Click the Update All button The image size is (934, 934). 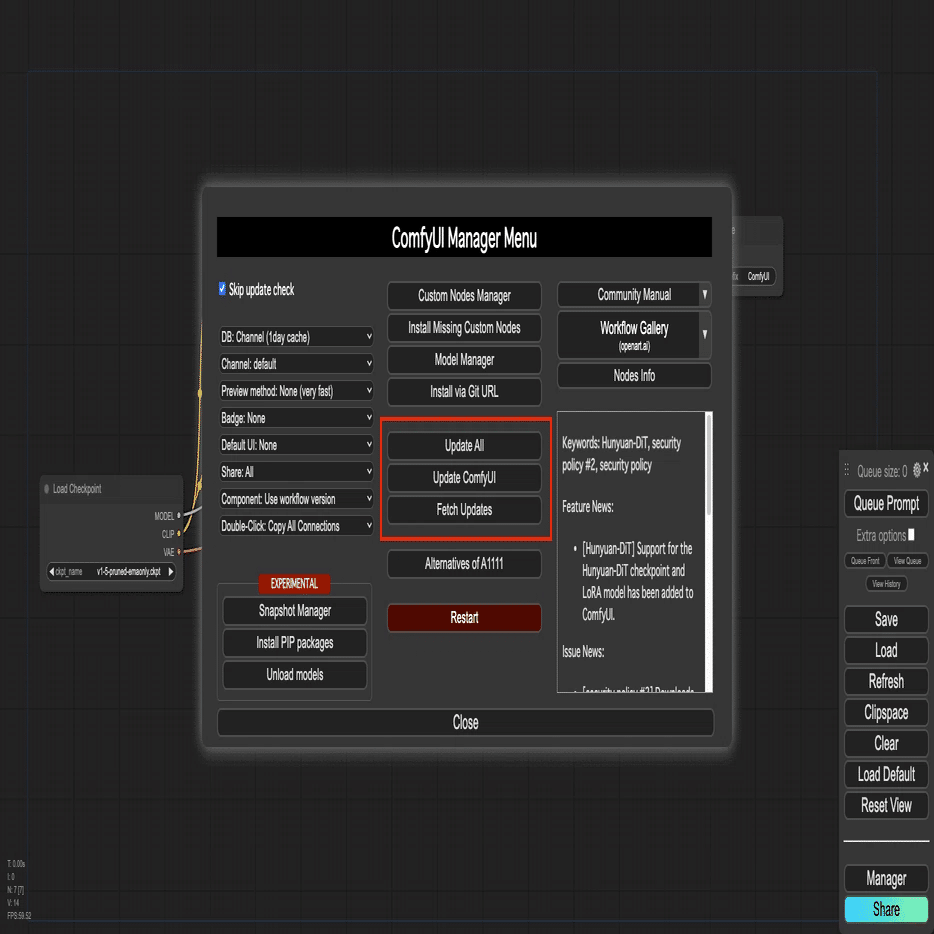464,446
